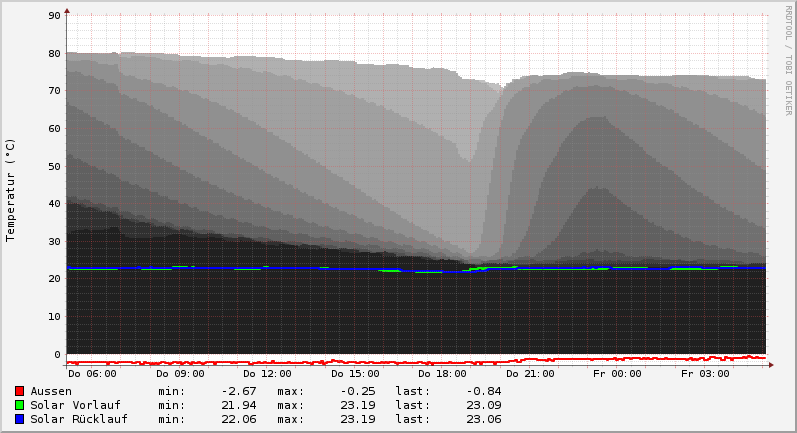Click the Fr 00:00 time label
The image size is (797, 433).
(617, 374)
